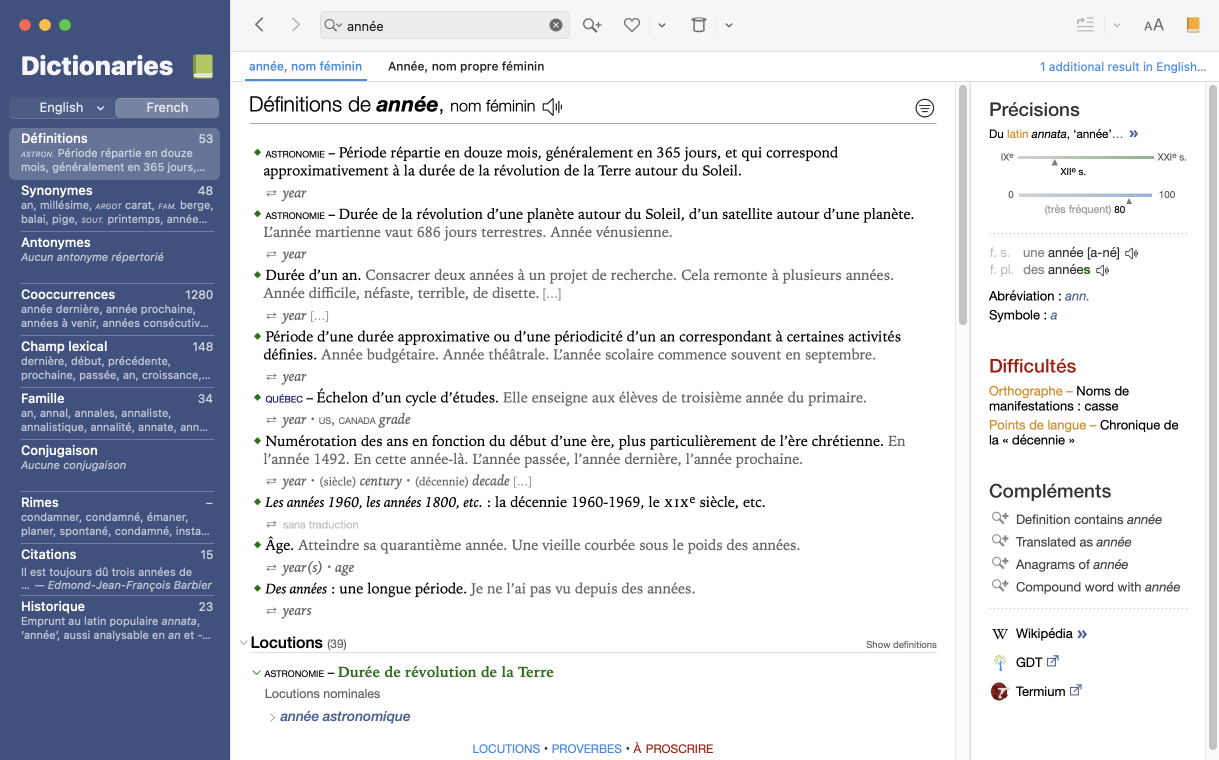This screenshot has height=760, width=1219.
Task: Click the back navigation arrow
Action: click(260, 25)
